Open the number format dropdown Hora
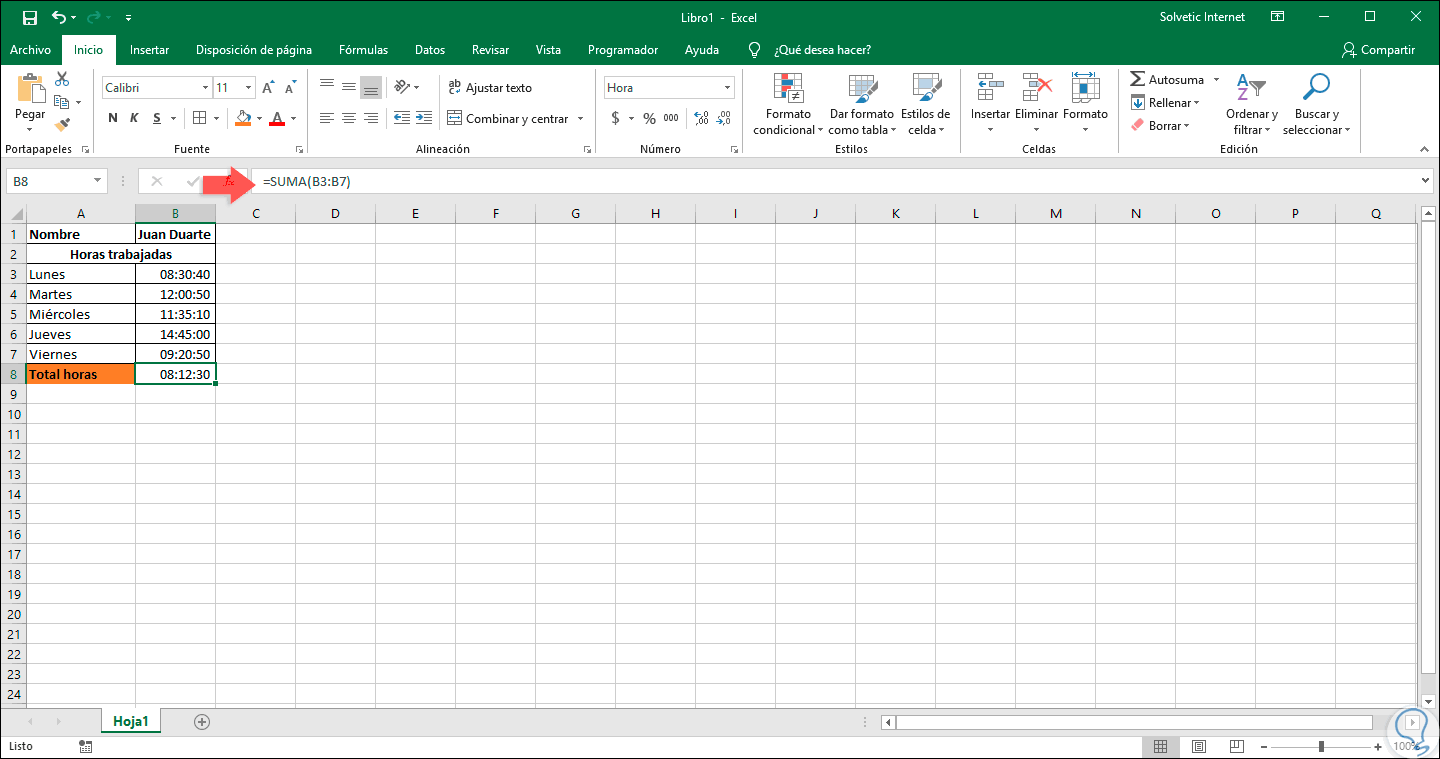The height and width of the screenshot is (759, 1440). point(726,88)
